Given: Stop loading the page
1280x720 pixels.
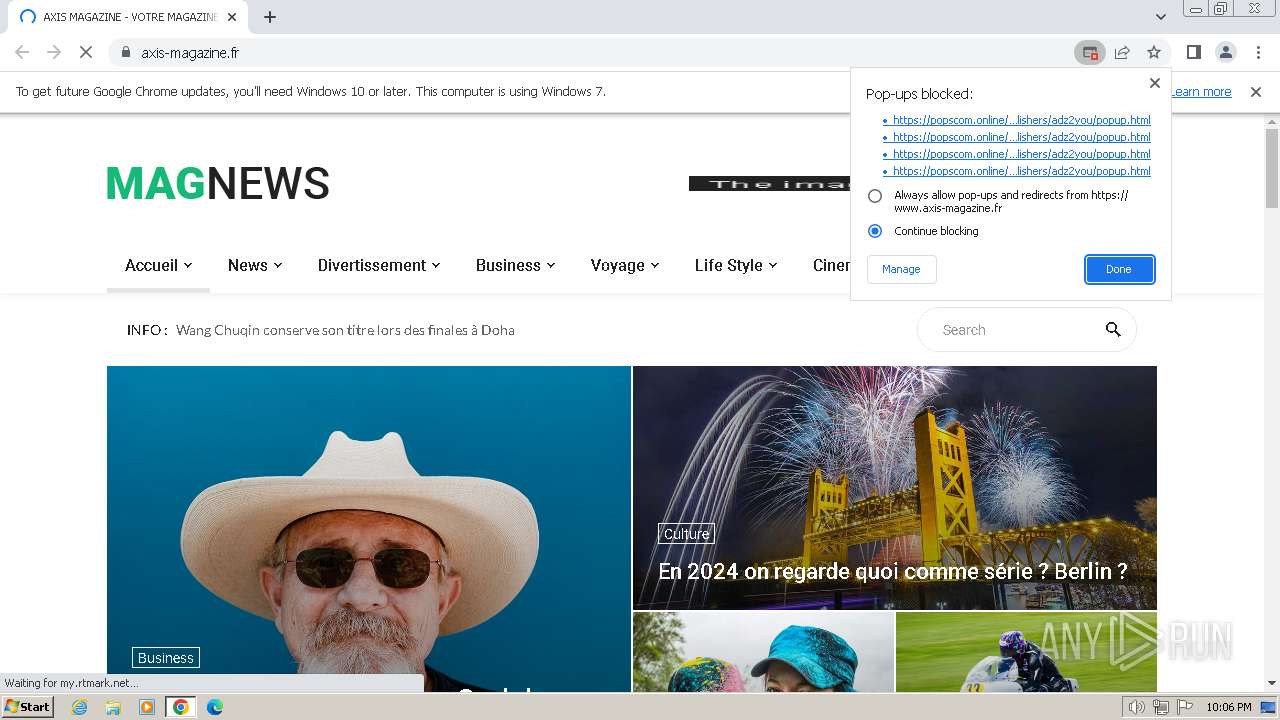Looking at the screenshot, I should 86,52.
